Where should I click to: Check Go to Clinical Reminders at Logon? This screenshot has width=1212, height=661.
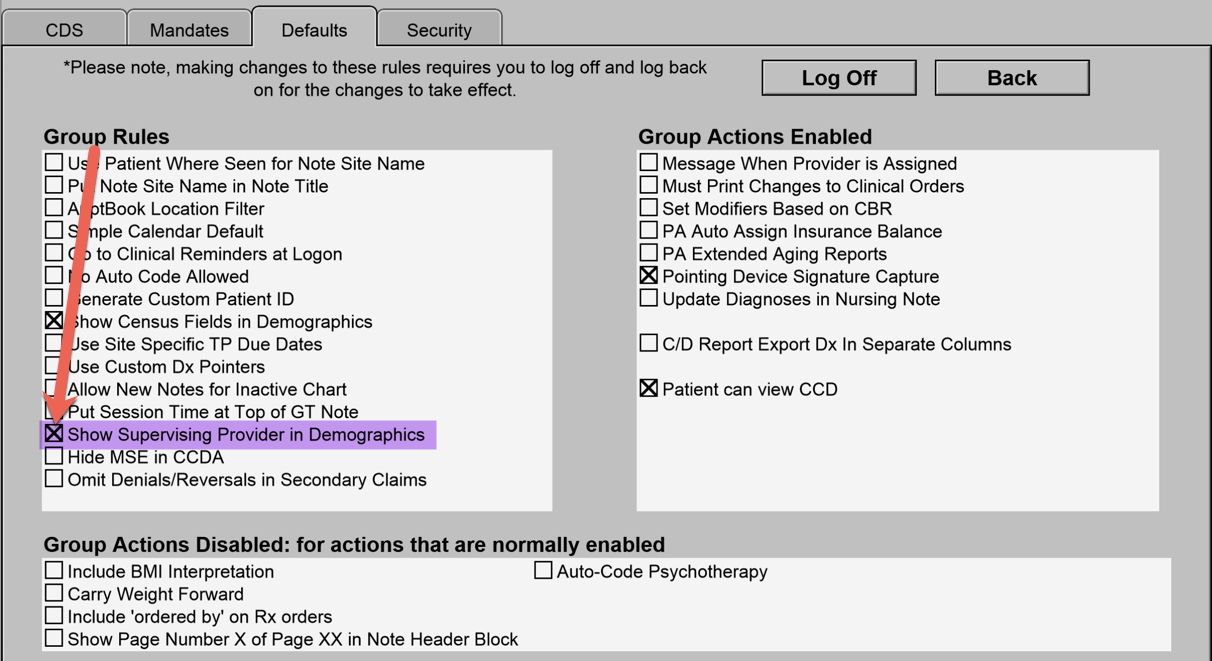[x=55, y=253]
